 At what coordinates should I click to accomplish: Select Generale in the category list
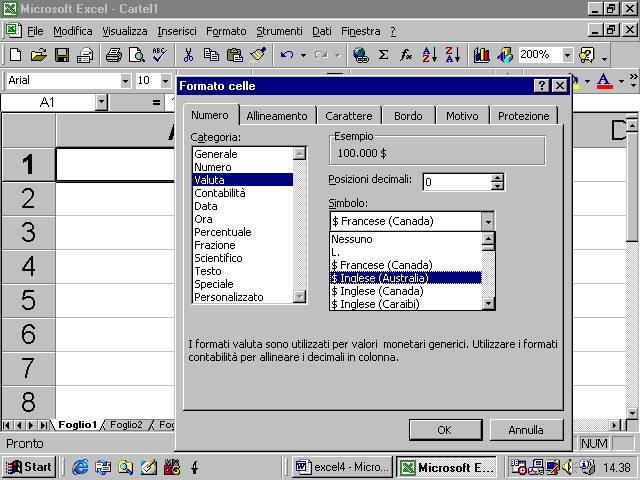coord(242,154)
